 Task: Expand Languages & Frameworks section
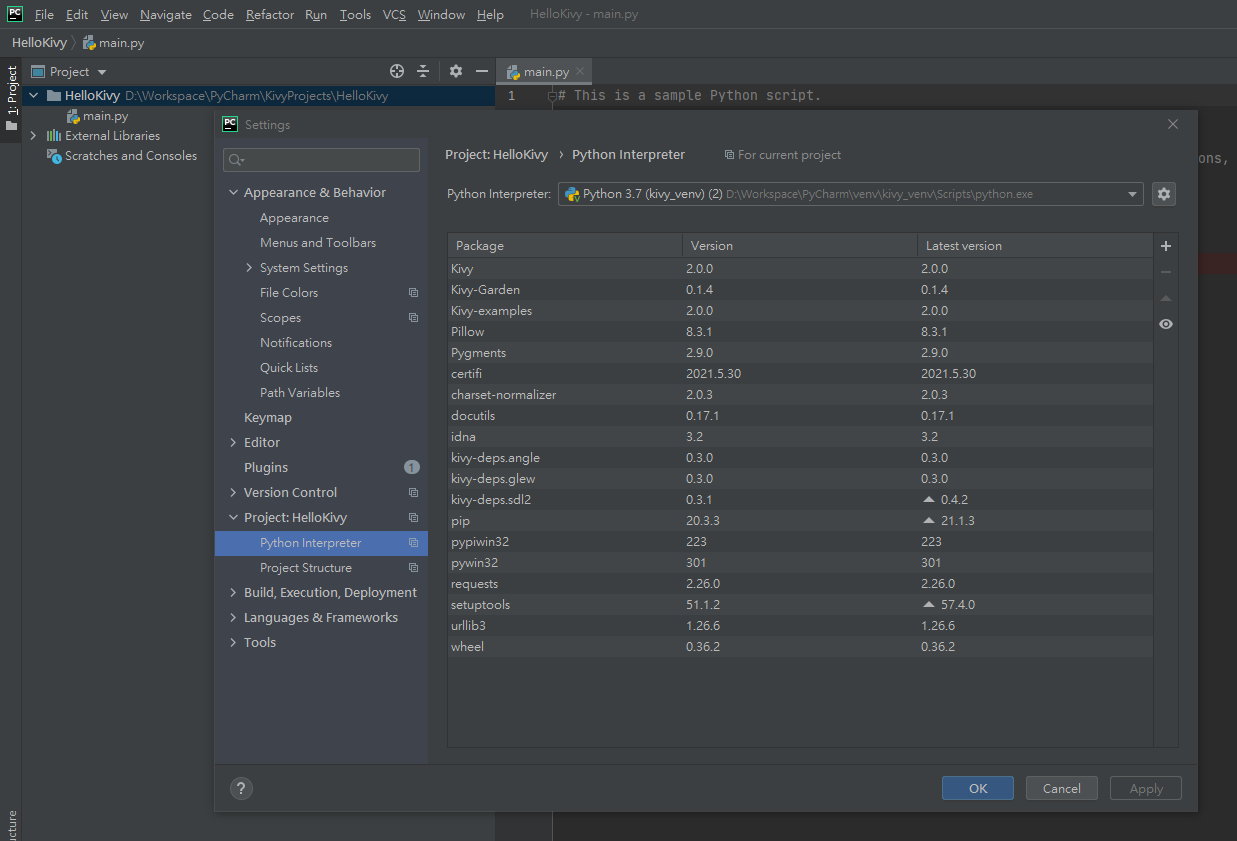coord(233,618)
